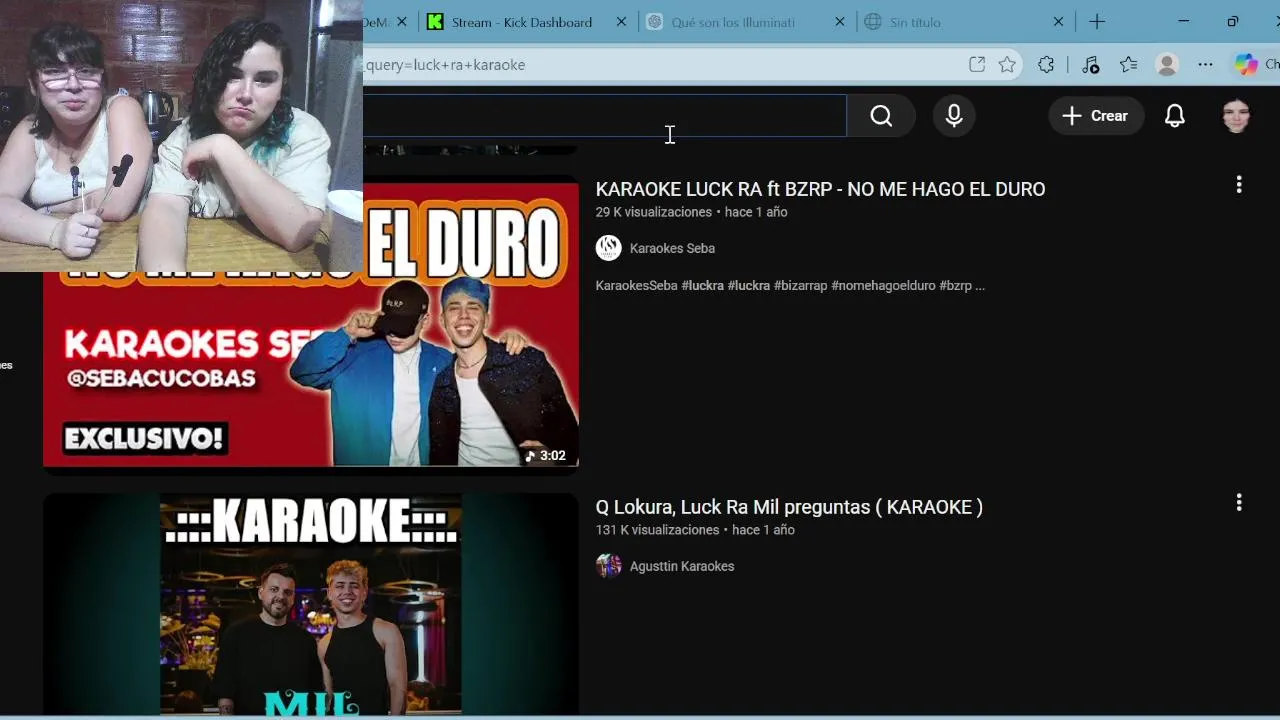Click the 3:02 duration badge

[546, 456]
